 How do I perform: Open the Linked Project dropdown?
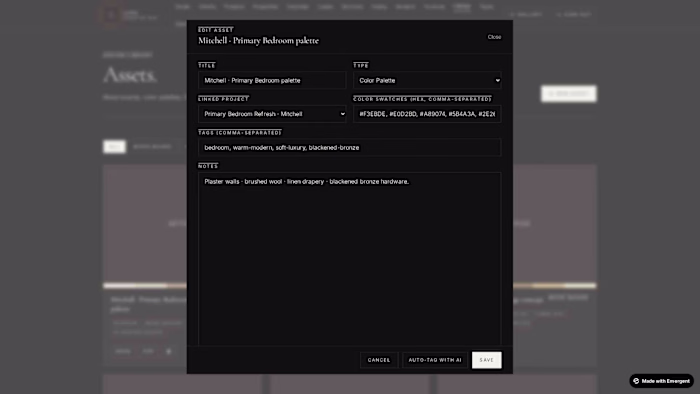[272, 114]
